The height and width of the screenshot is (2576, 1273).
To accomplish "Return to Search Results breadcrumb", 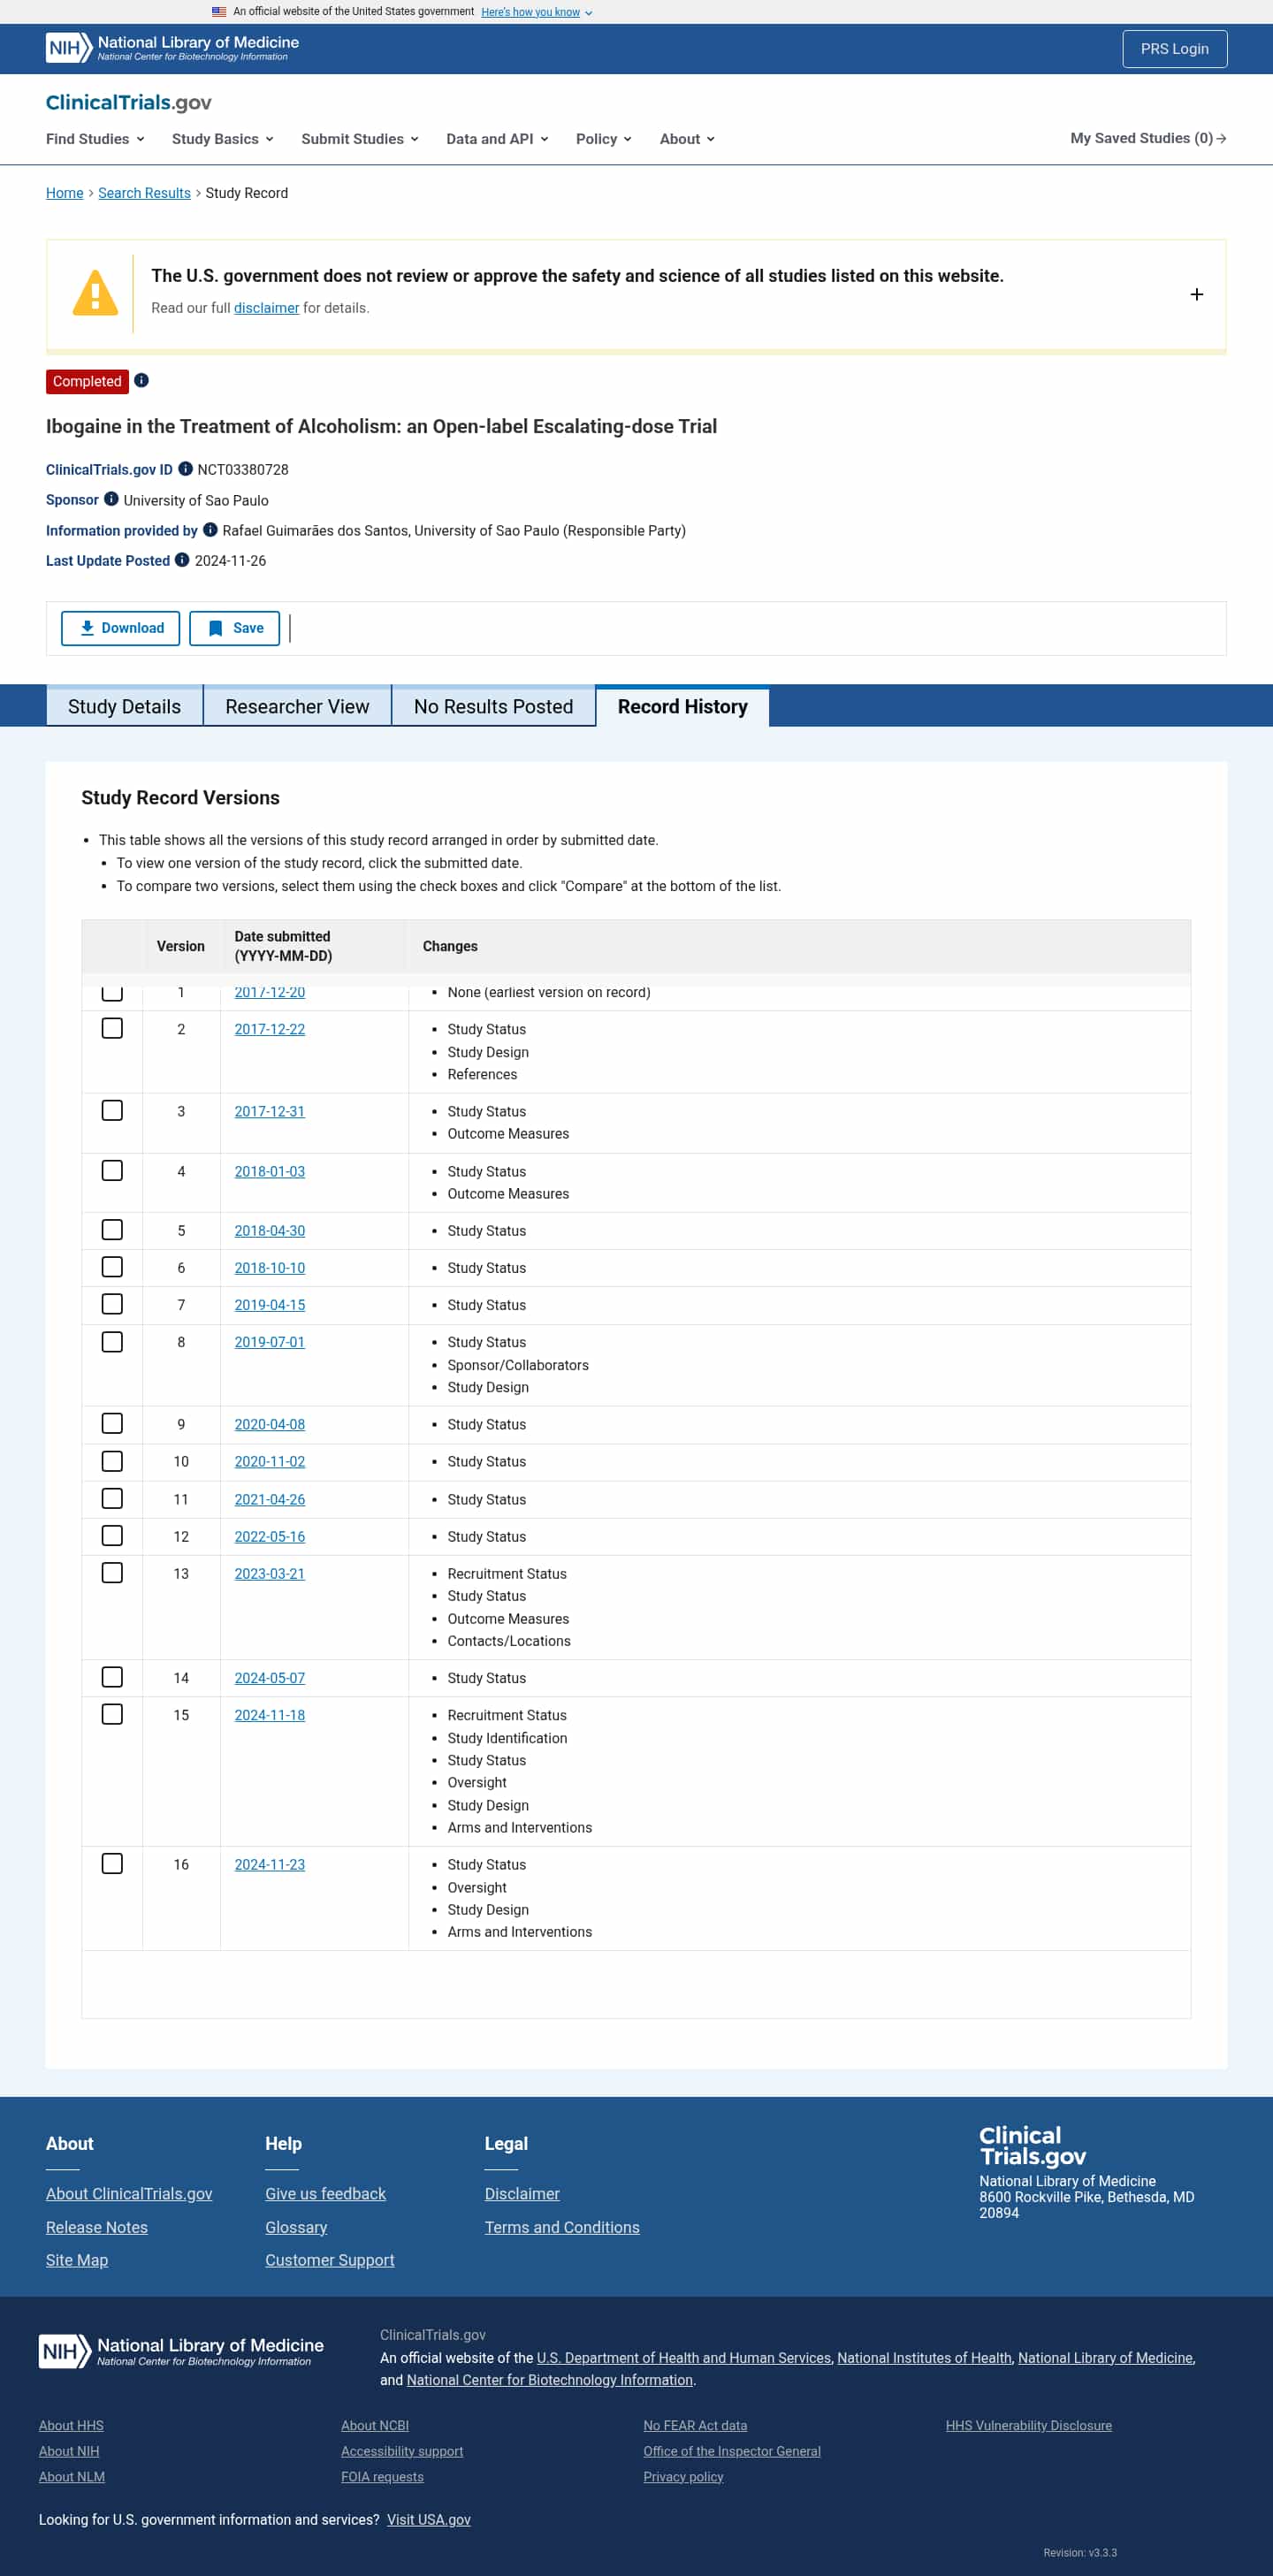I will point(144,193).
